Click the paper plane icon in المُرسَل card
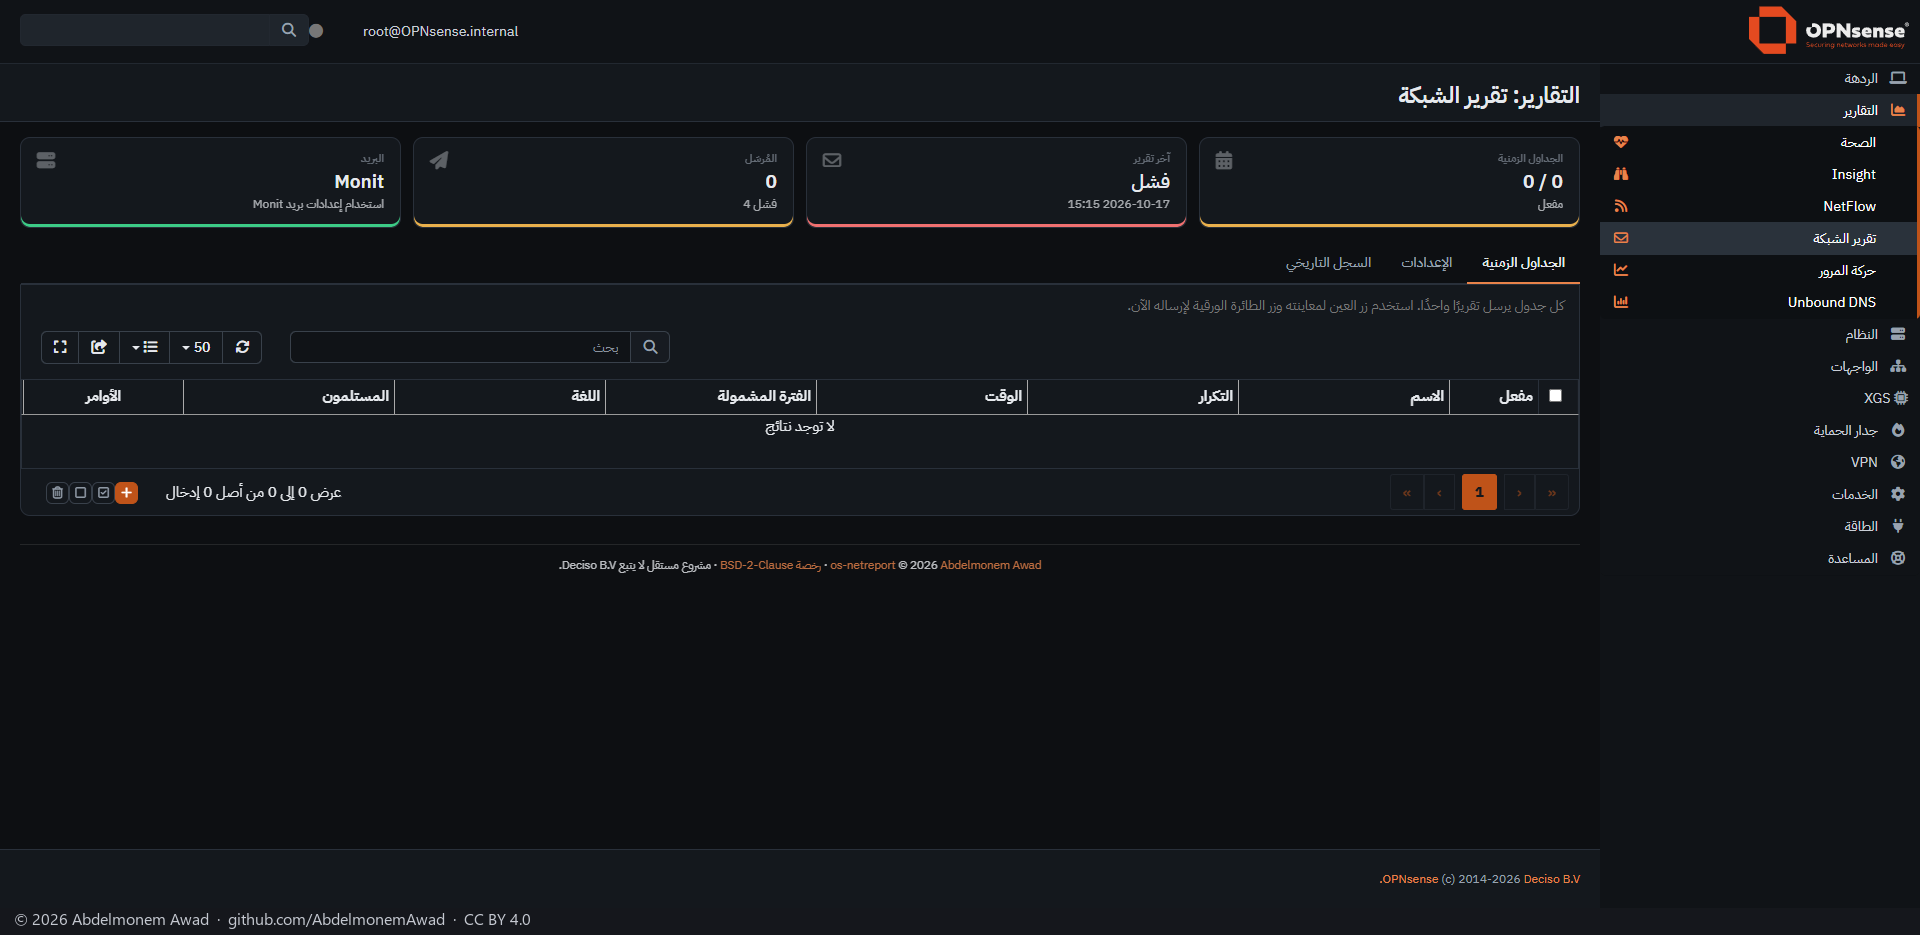Screen dimensions: 1920x935 [439, 160]
